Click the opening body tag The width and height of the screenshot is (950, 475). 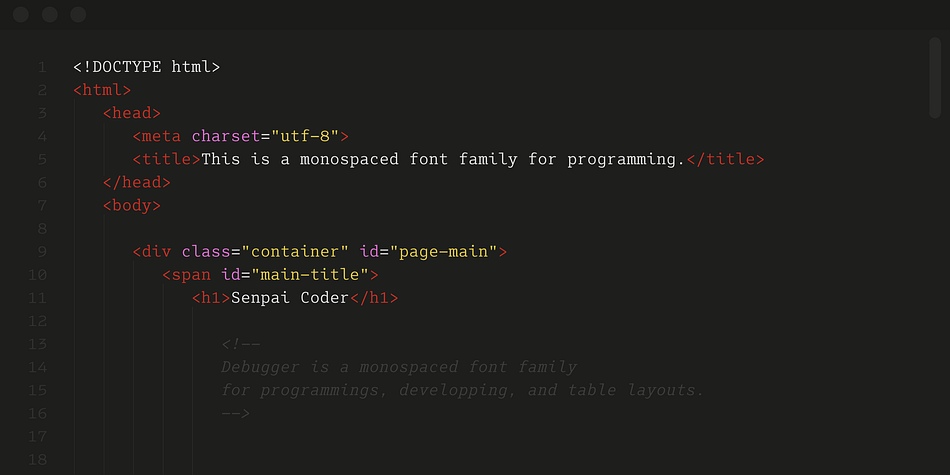pyautogui.click(x=131, y=206)
